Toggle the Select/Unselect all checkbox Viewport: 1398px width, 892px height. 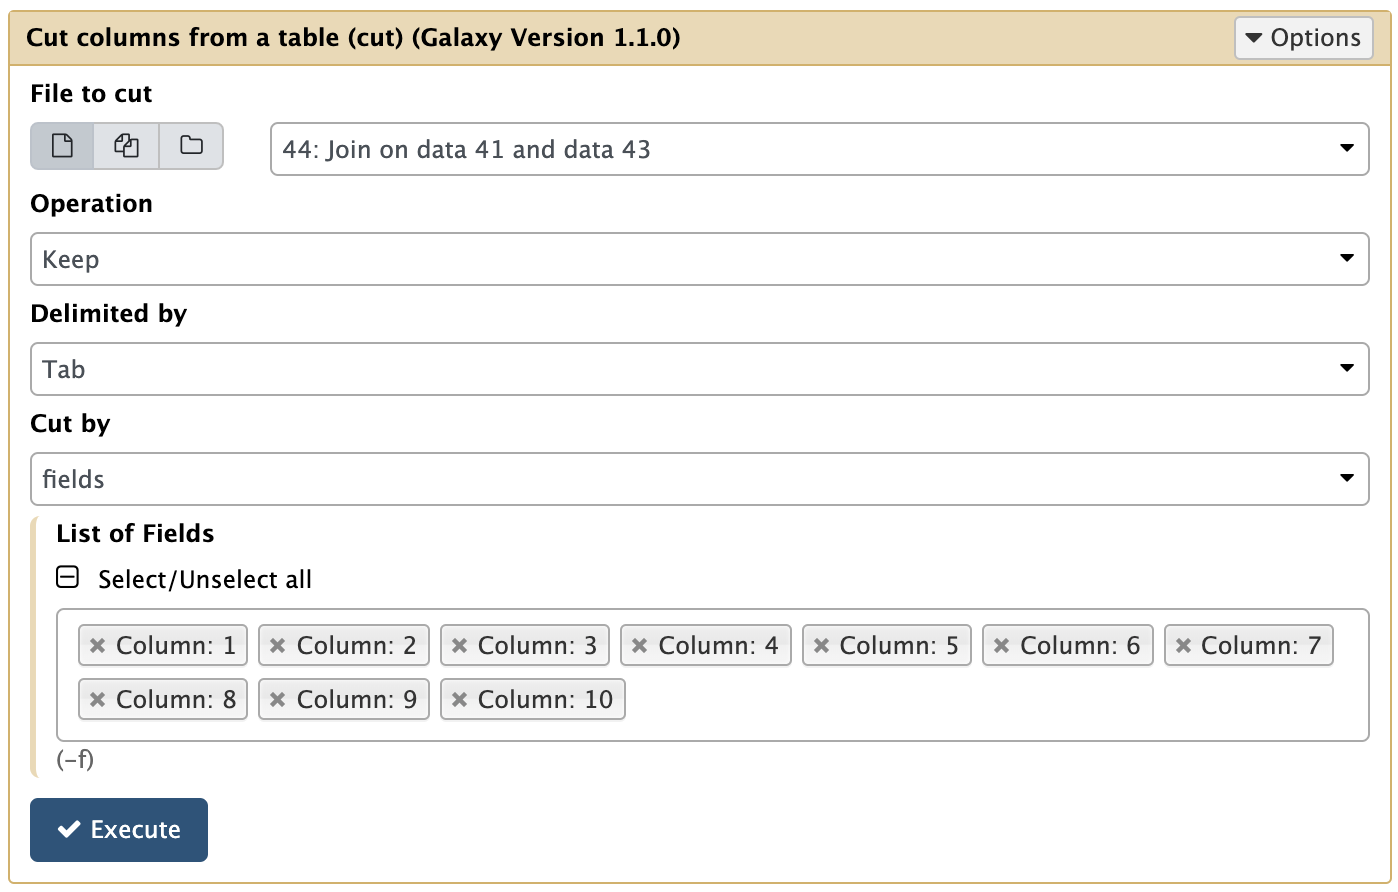click(67, 578)
